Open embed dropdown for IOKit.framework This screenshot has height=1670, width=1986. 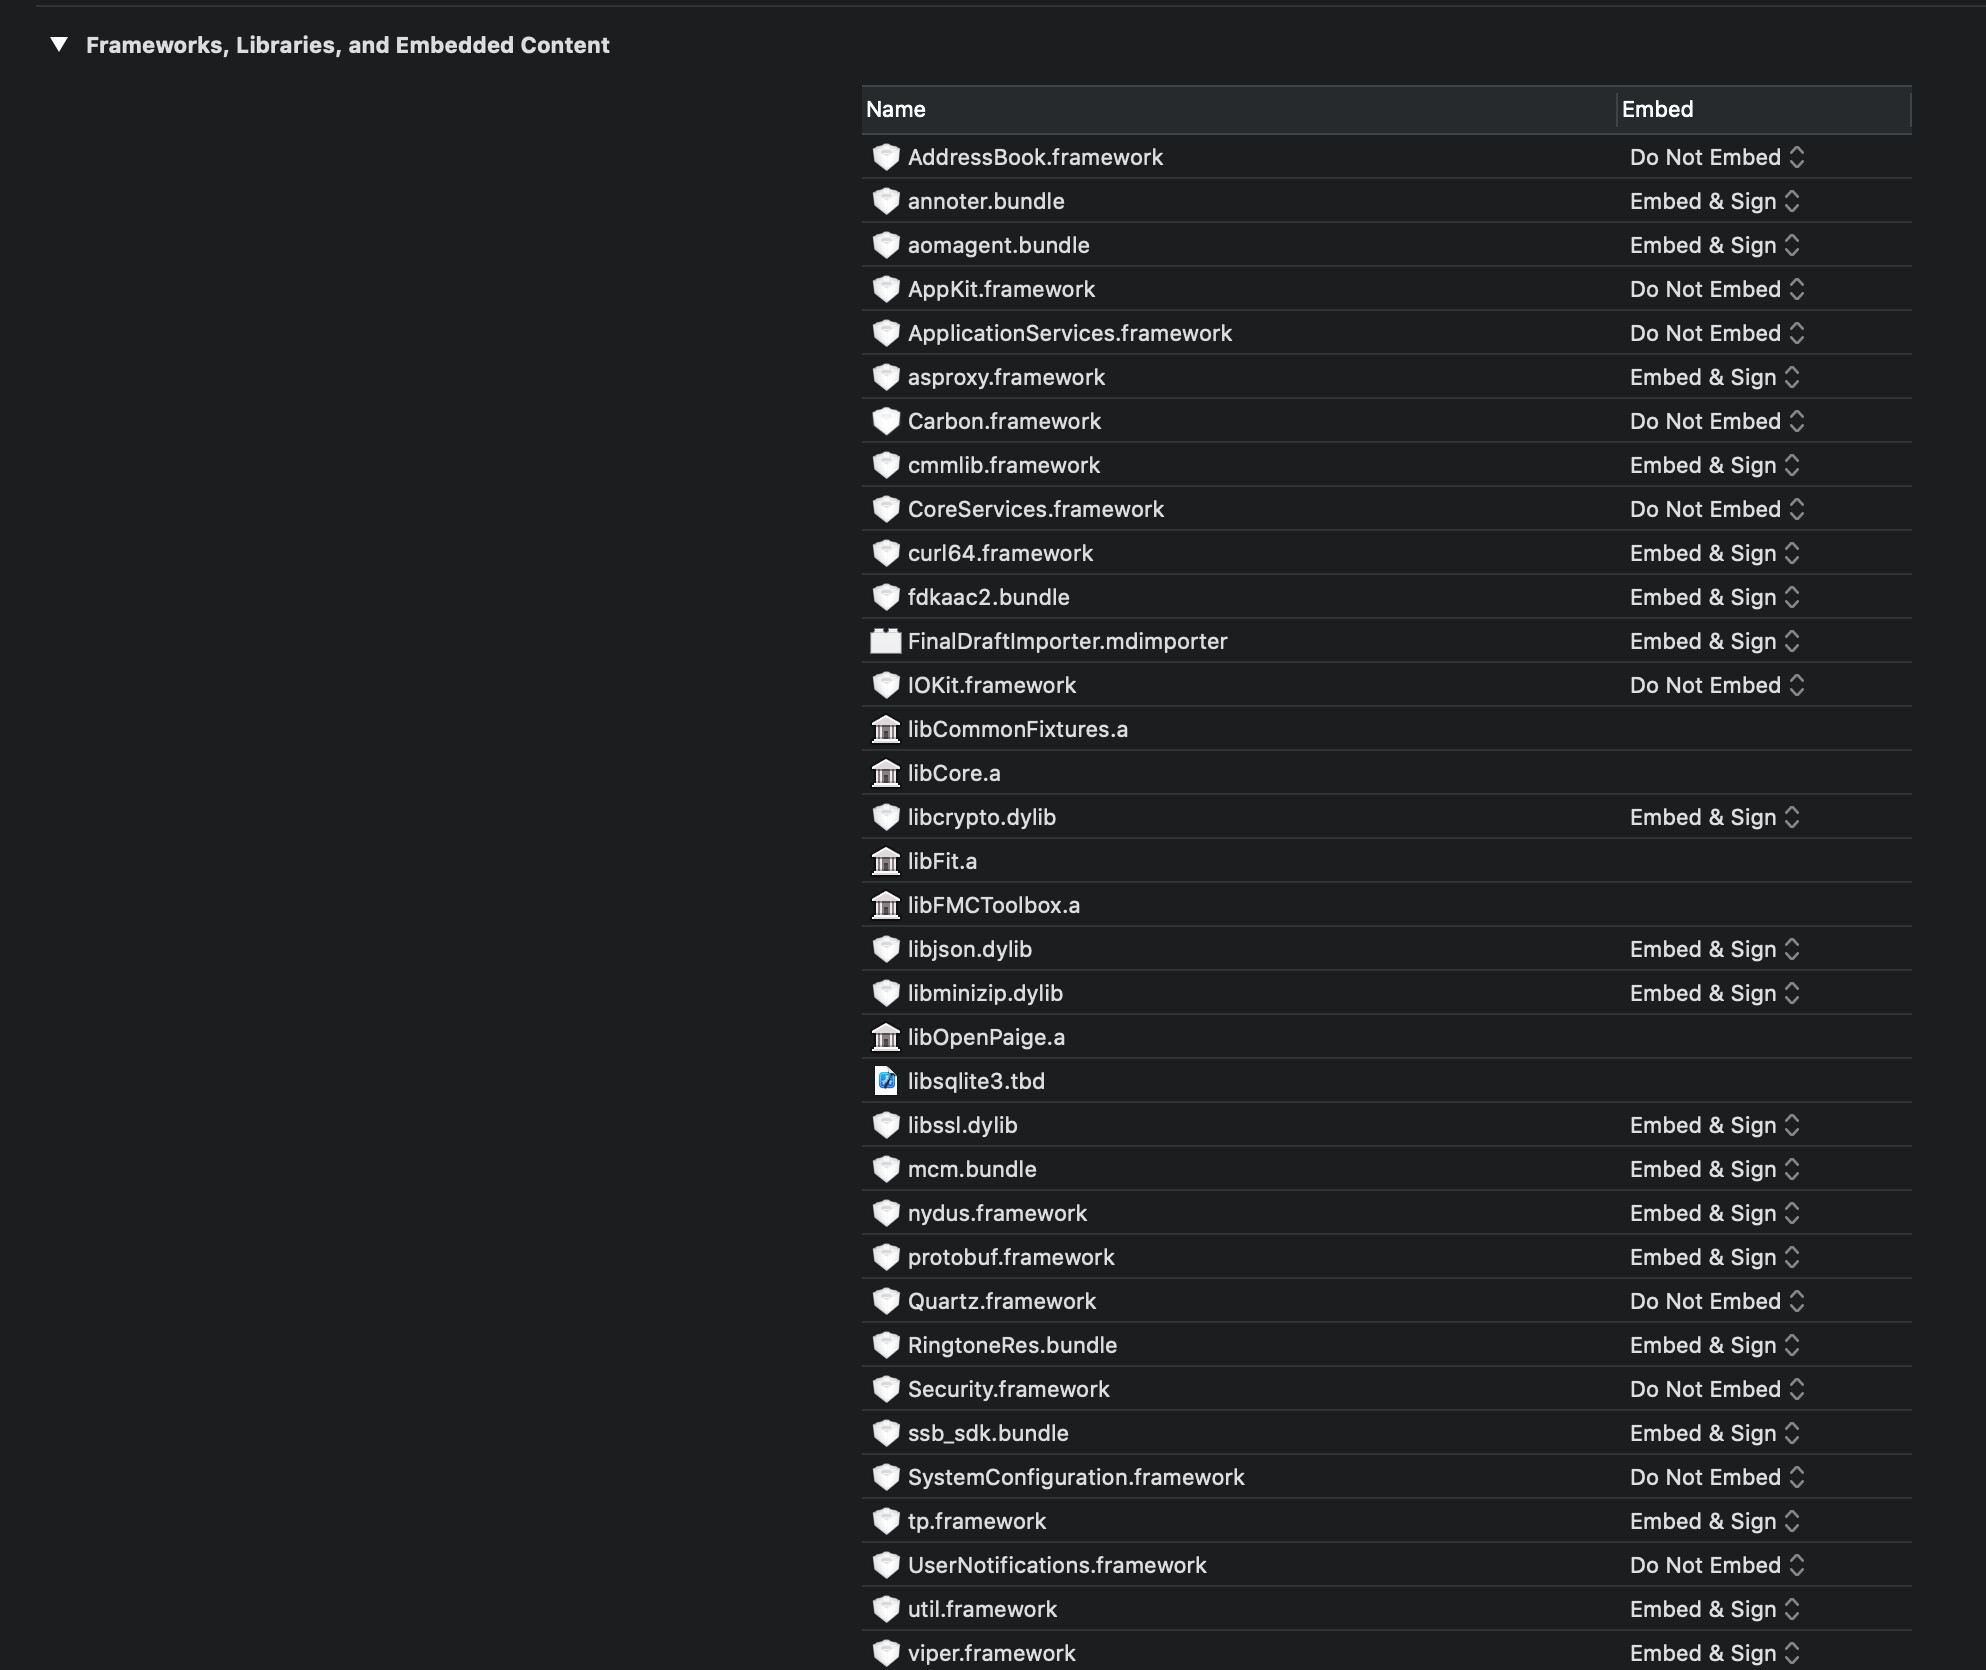(1717, 685)
